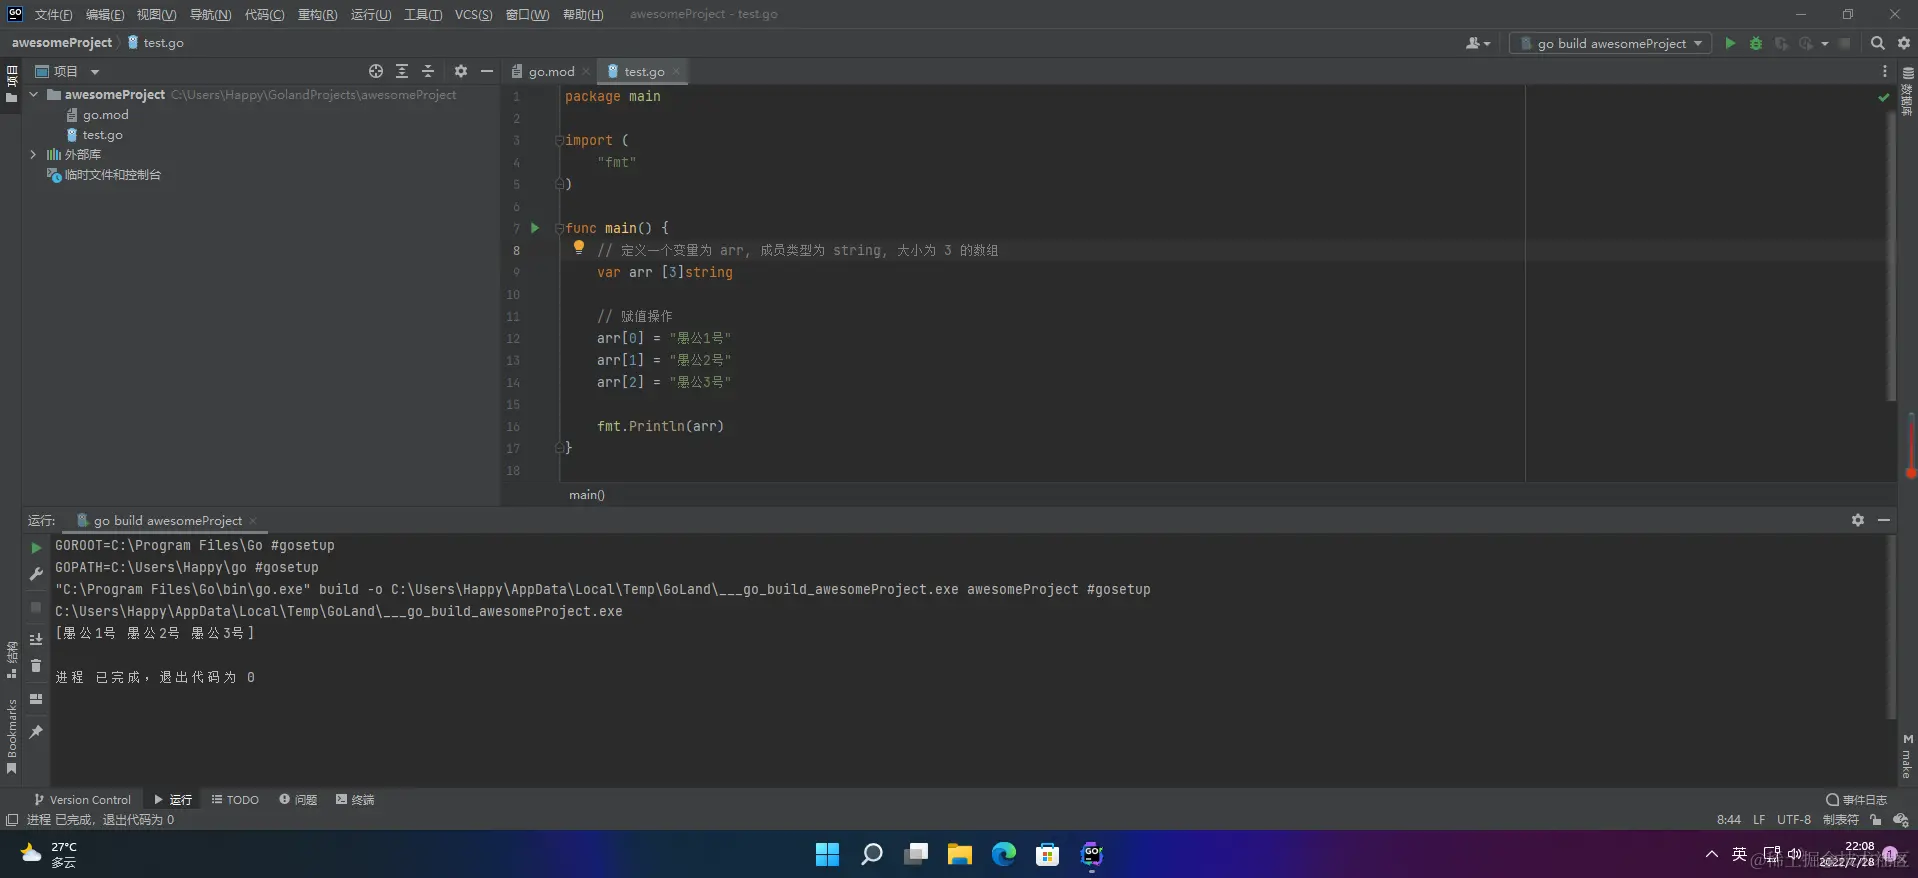Collapse the awesomeProject root folder
The height and width of the screenshot is (878, 1918).
tap(34, 94)
